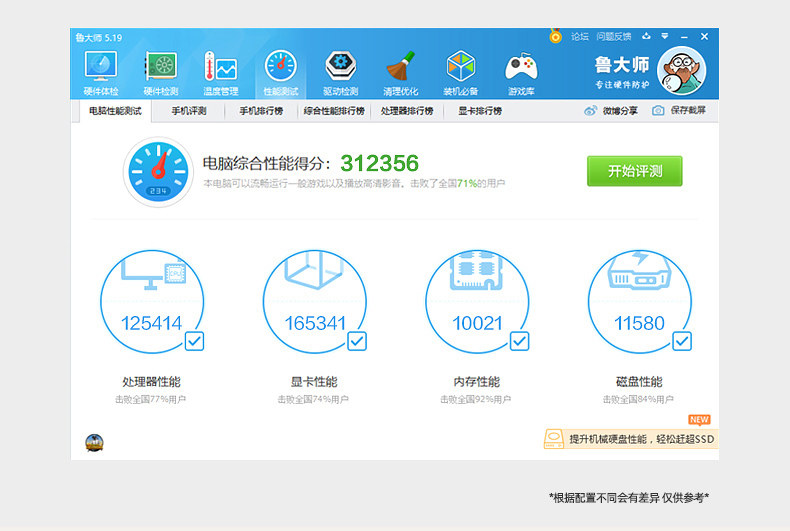
Task: Open the 游戏库 gamepad icon
Action: tap(521, 73)
